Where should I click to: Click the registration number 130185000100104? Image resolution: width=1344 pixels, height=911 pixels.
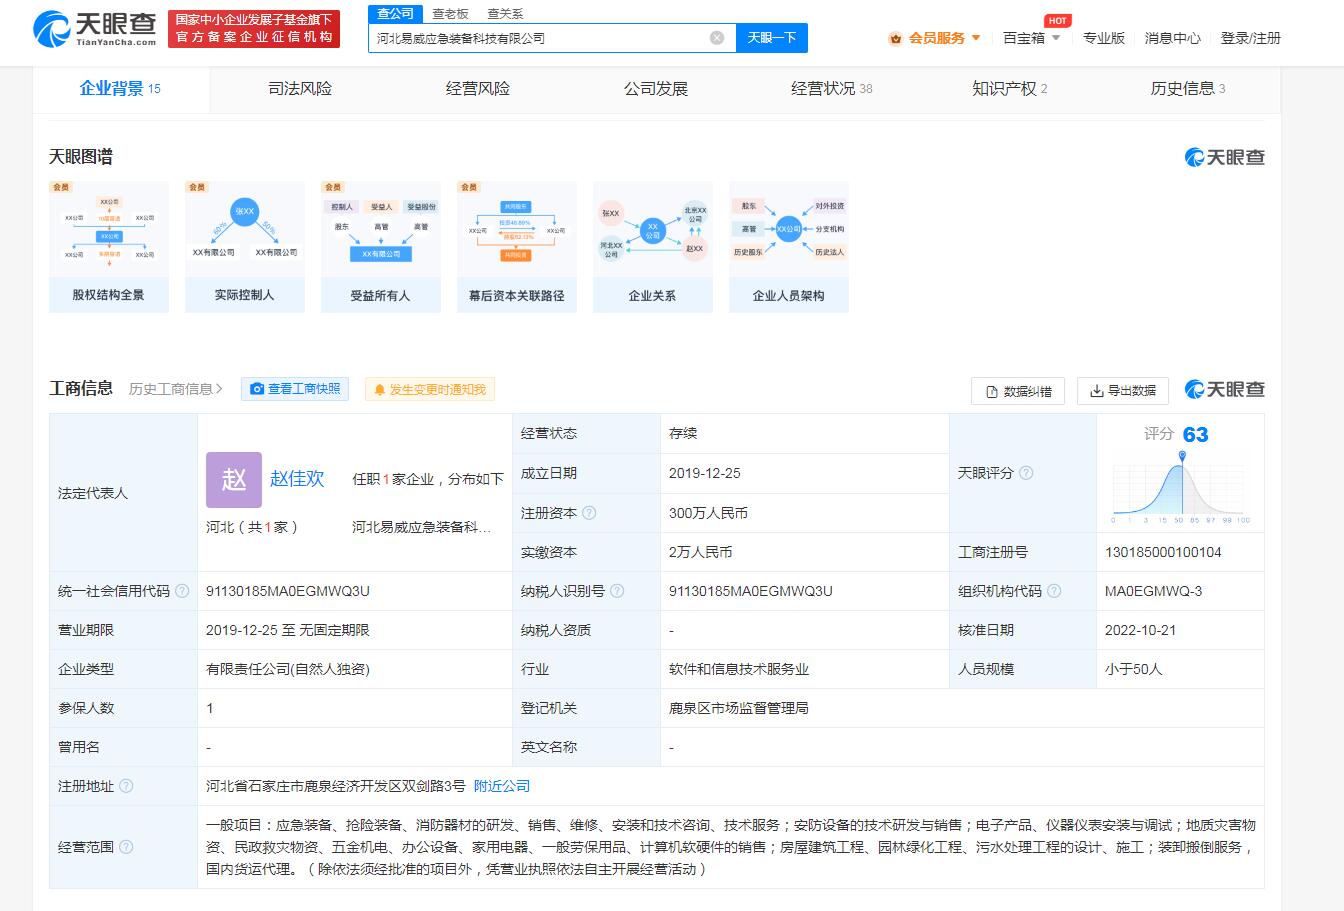(1163, 552)
